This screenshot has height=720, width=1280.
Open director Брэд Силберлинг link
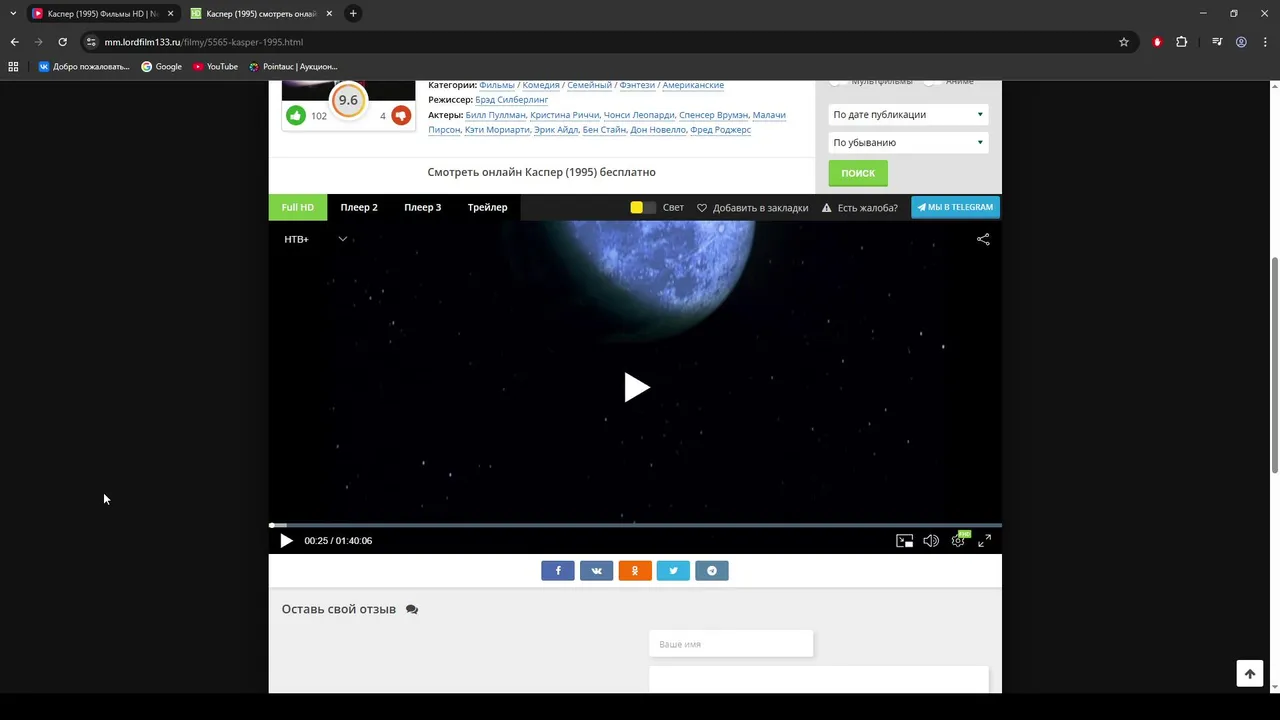tap(512, 100)
